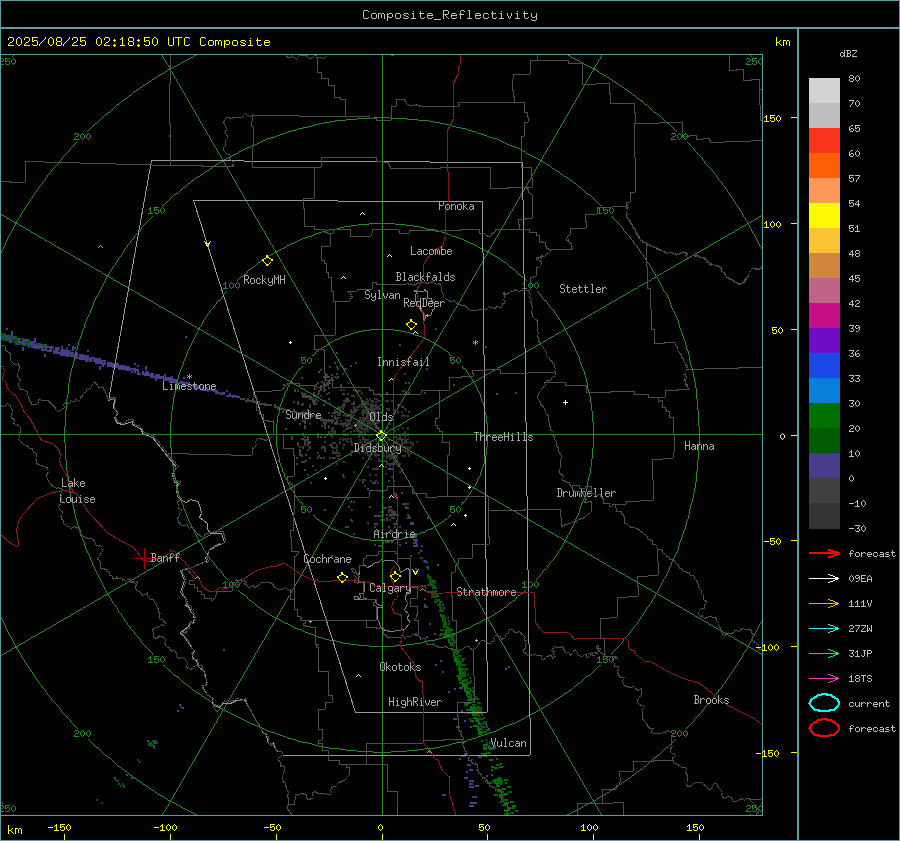Image resolution: width=900 pixels, height=841 pixels.
Task: Select the yellow diamond marker beside RockyMH
Action: pos(267,261)
